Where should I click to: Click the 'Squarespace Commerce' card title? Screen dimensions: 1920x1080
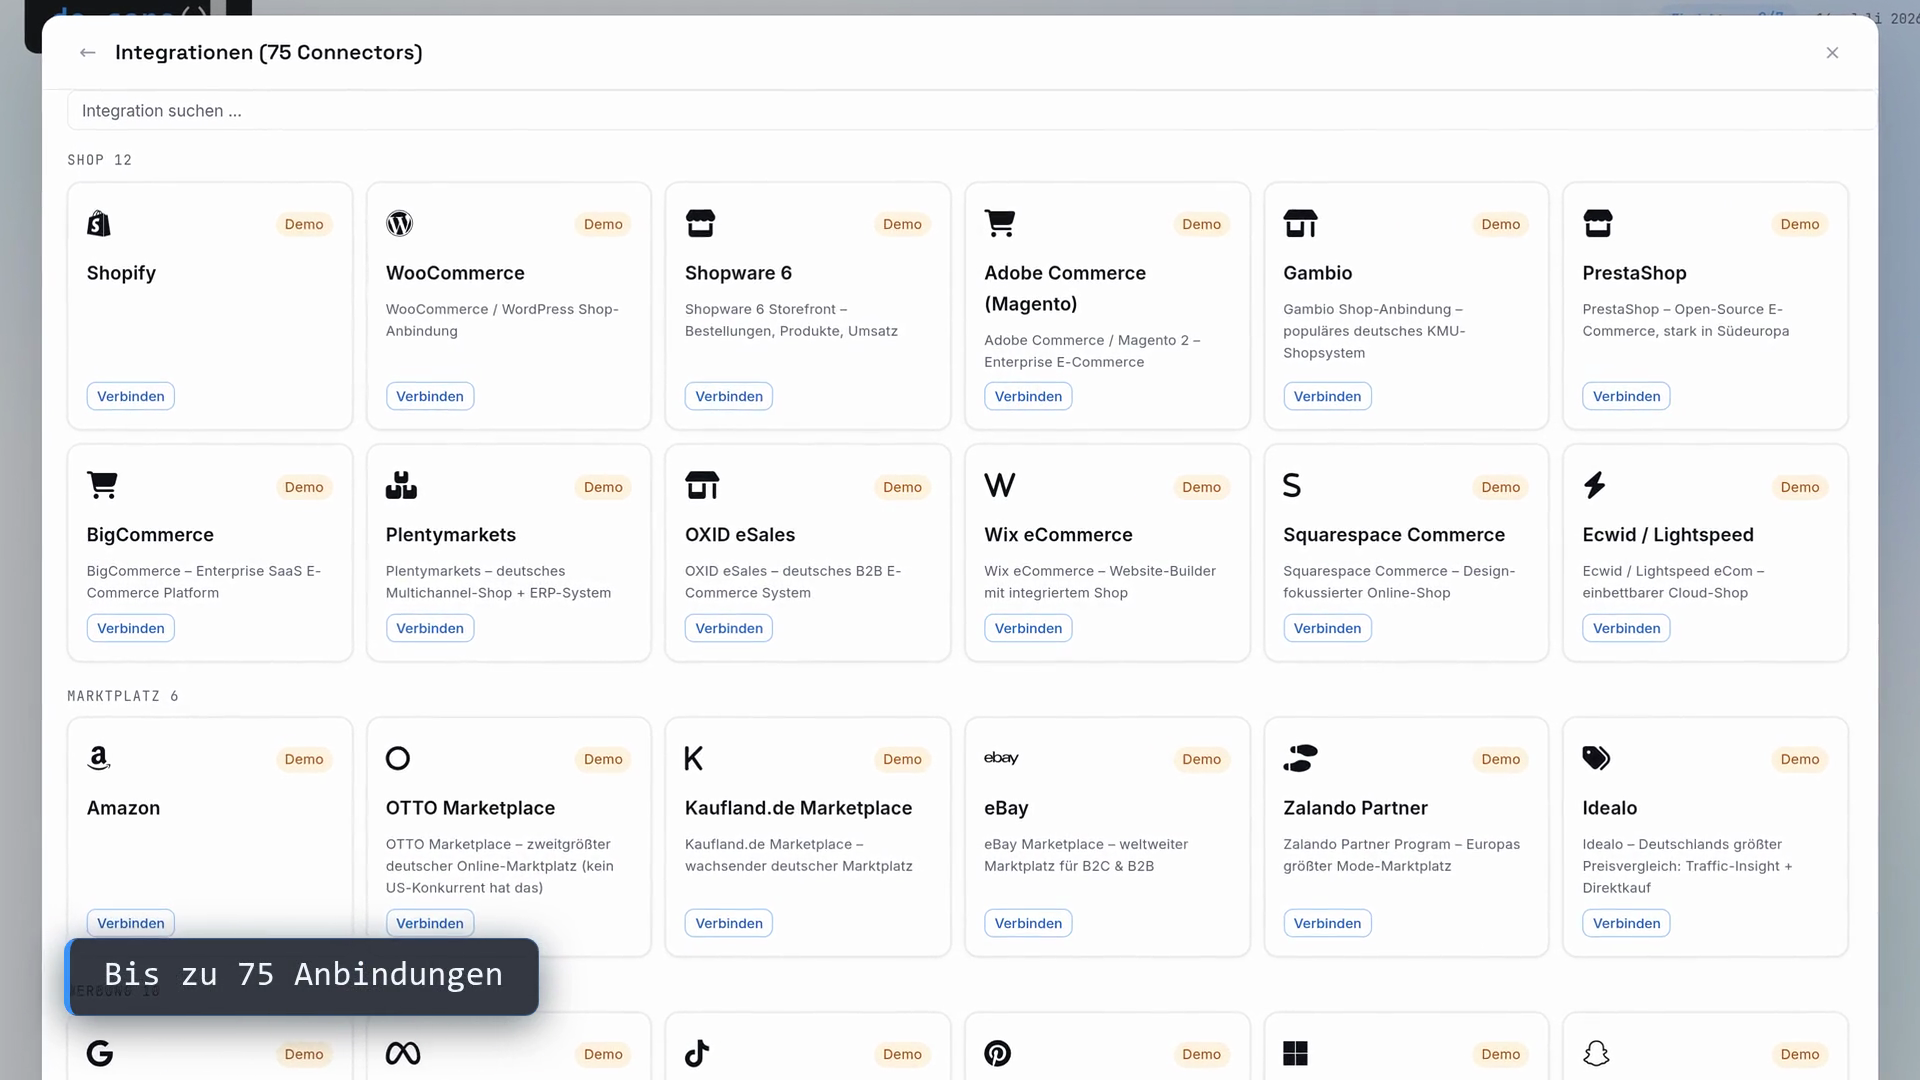pyautogui.click(x=1394, y=535)
